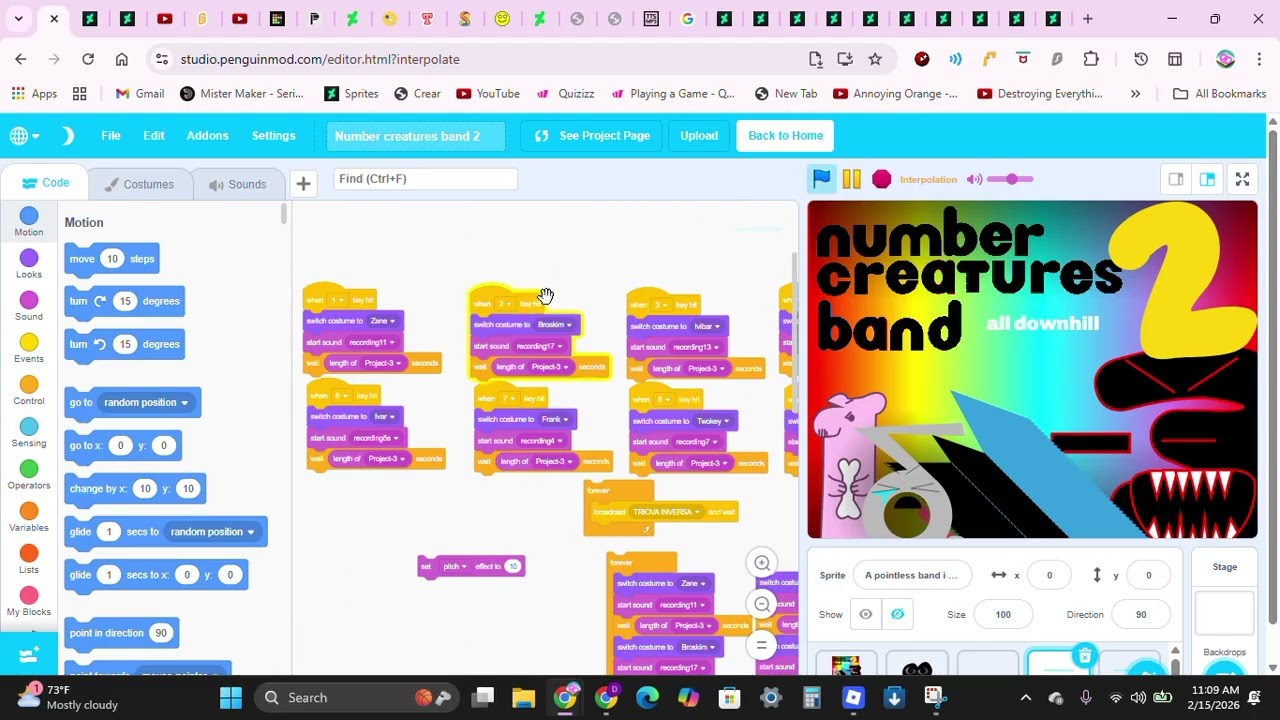Reset workspace zoom with equals icon

(x=762, y=645)
